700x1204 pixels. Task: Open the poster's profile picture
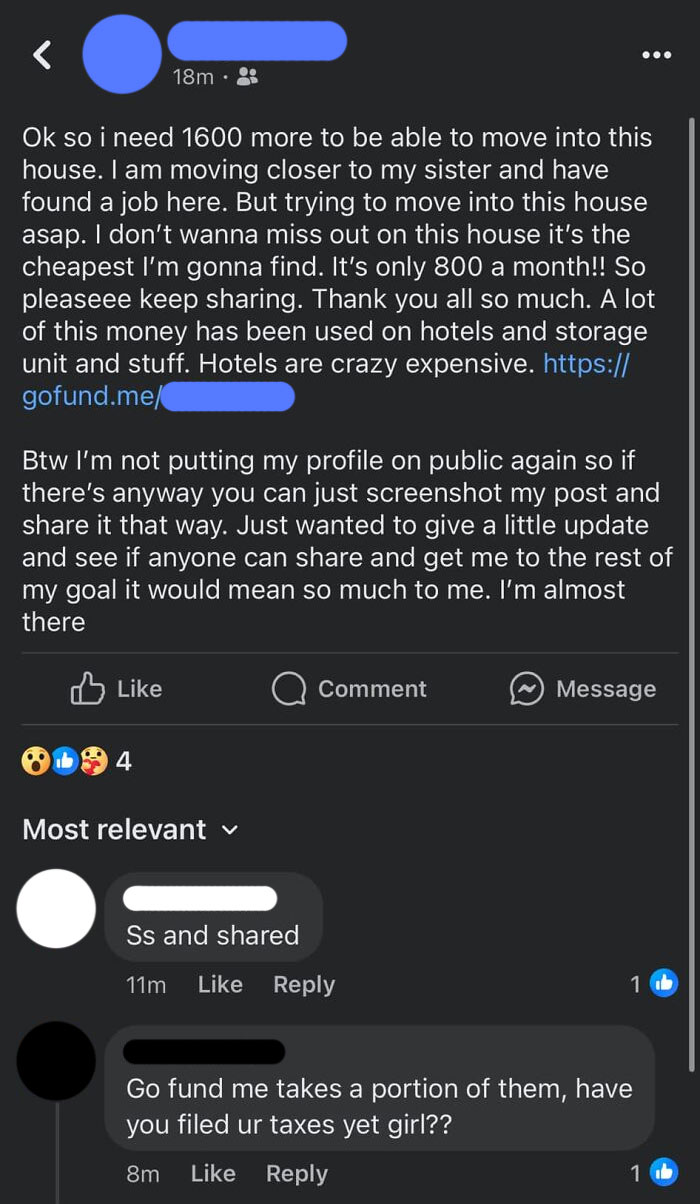(x=122, y=55)
